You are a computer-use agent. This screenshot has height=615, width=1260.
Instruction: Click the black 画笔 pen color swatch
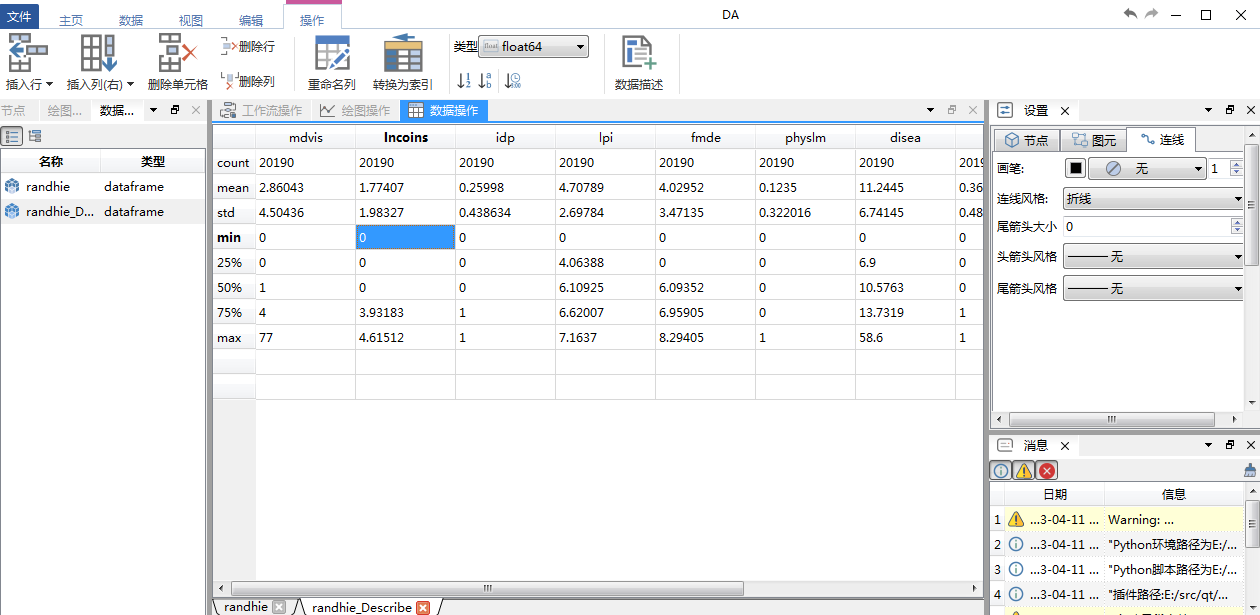[1075, 169]
